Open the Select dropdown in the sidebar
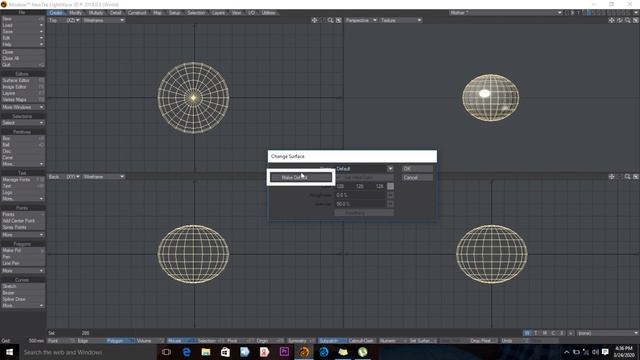This screenshot has width=640, height=360. (23, 122)
